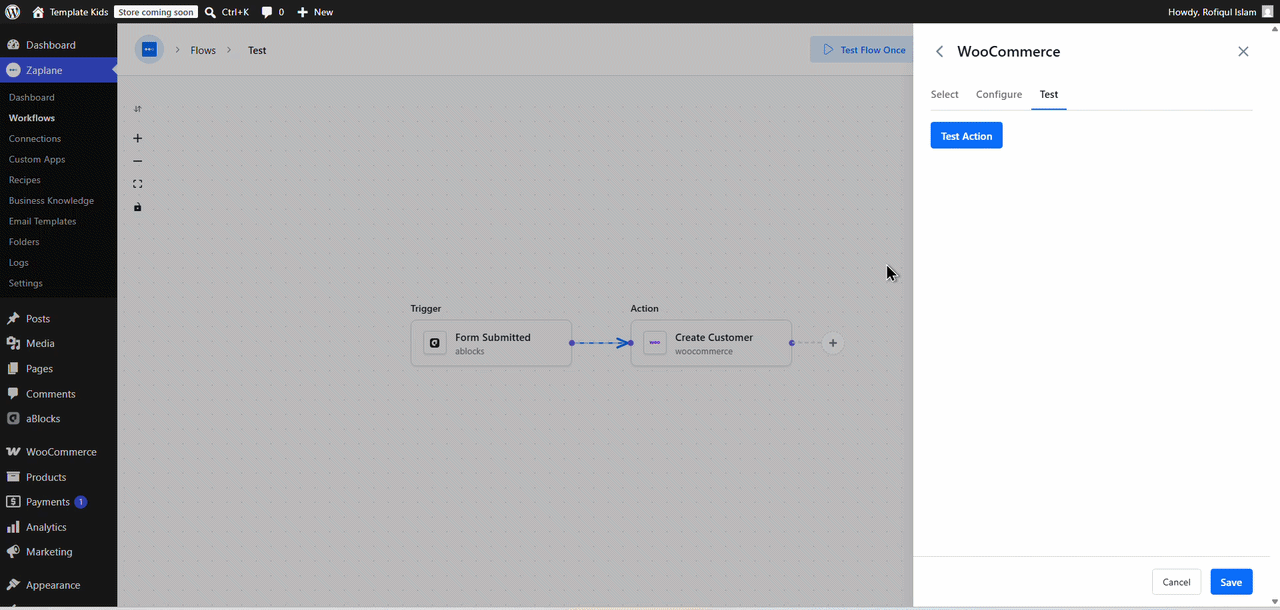
Task: Zoom in on the workflow canvas
Action: coord(138,138)
